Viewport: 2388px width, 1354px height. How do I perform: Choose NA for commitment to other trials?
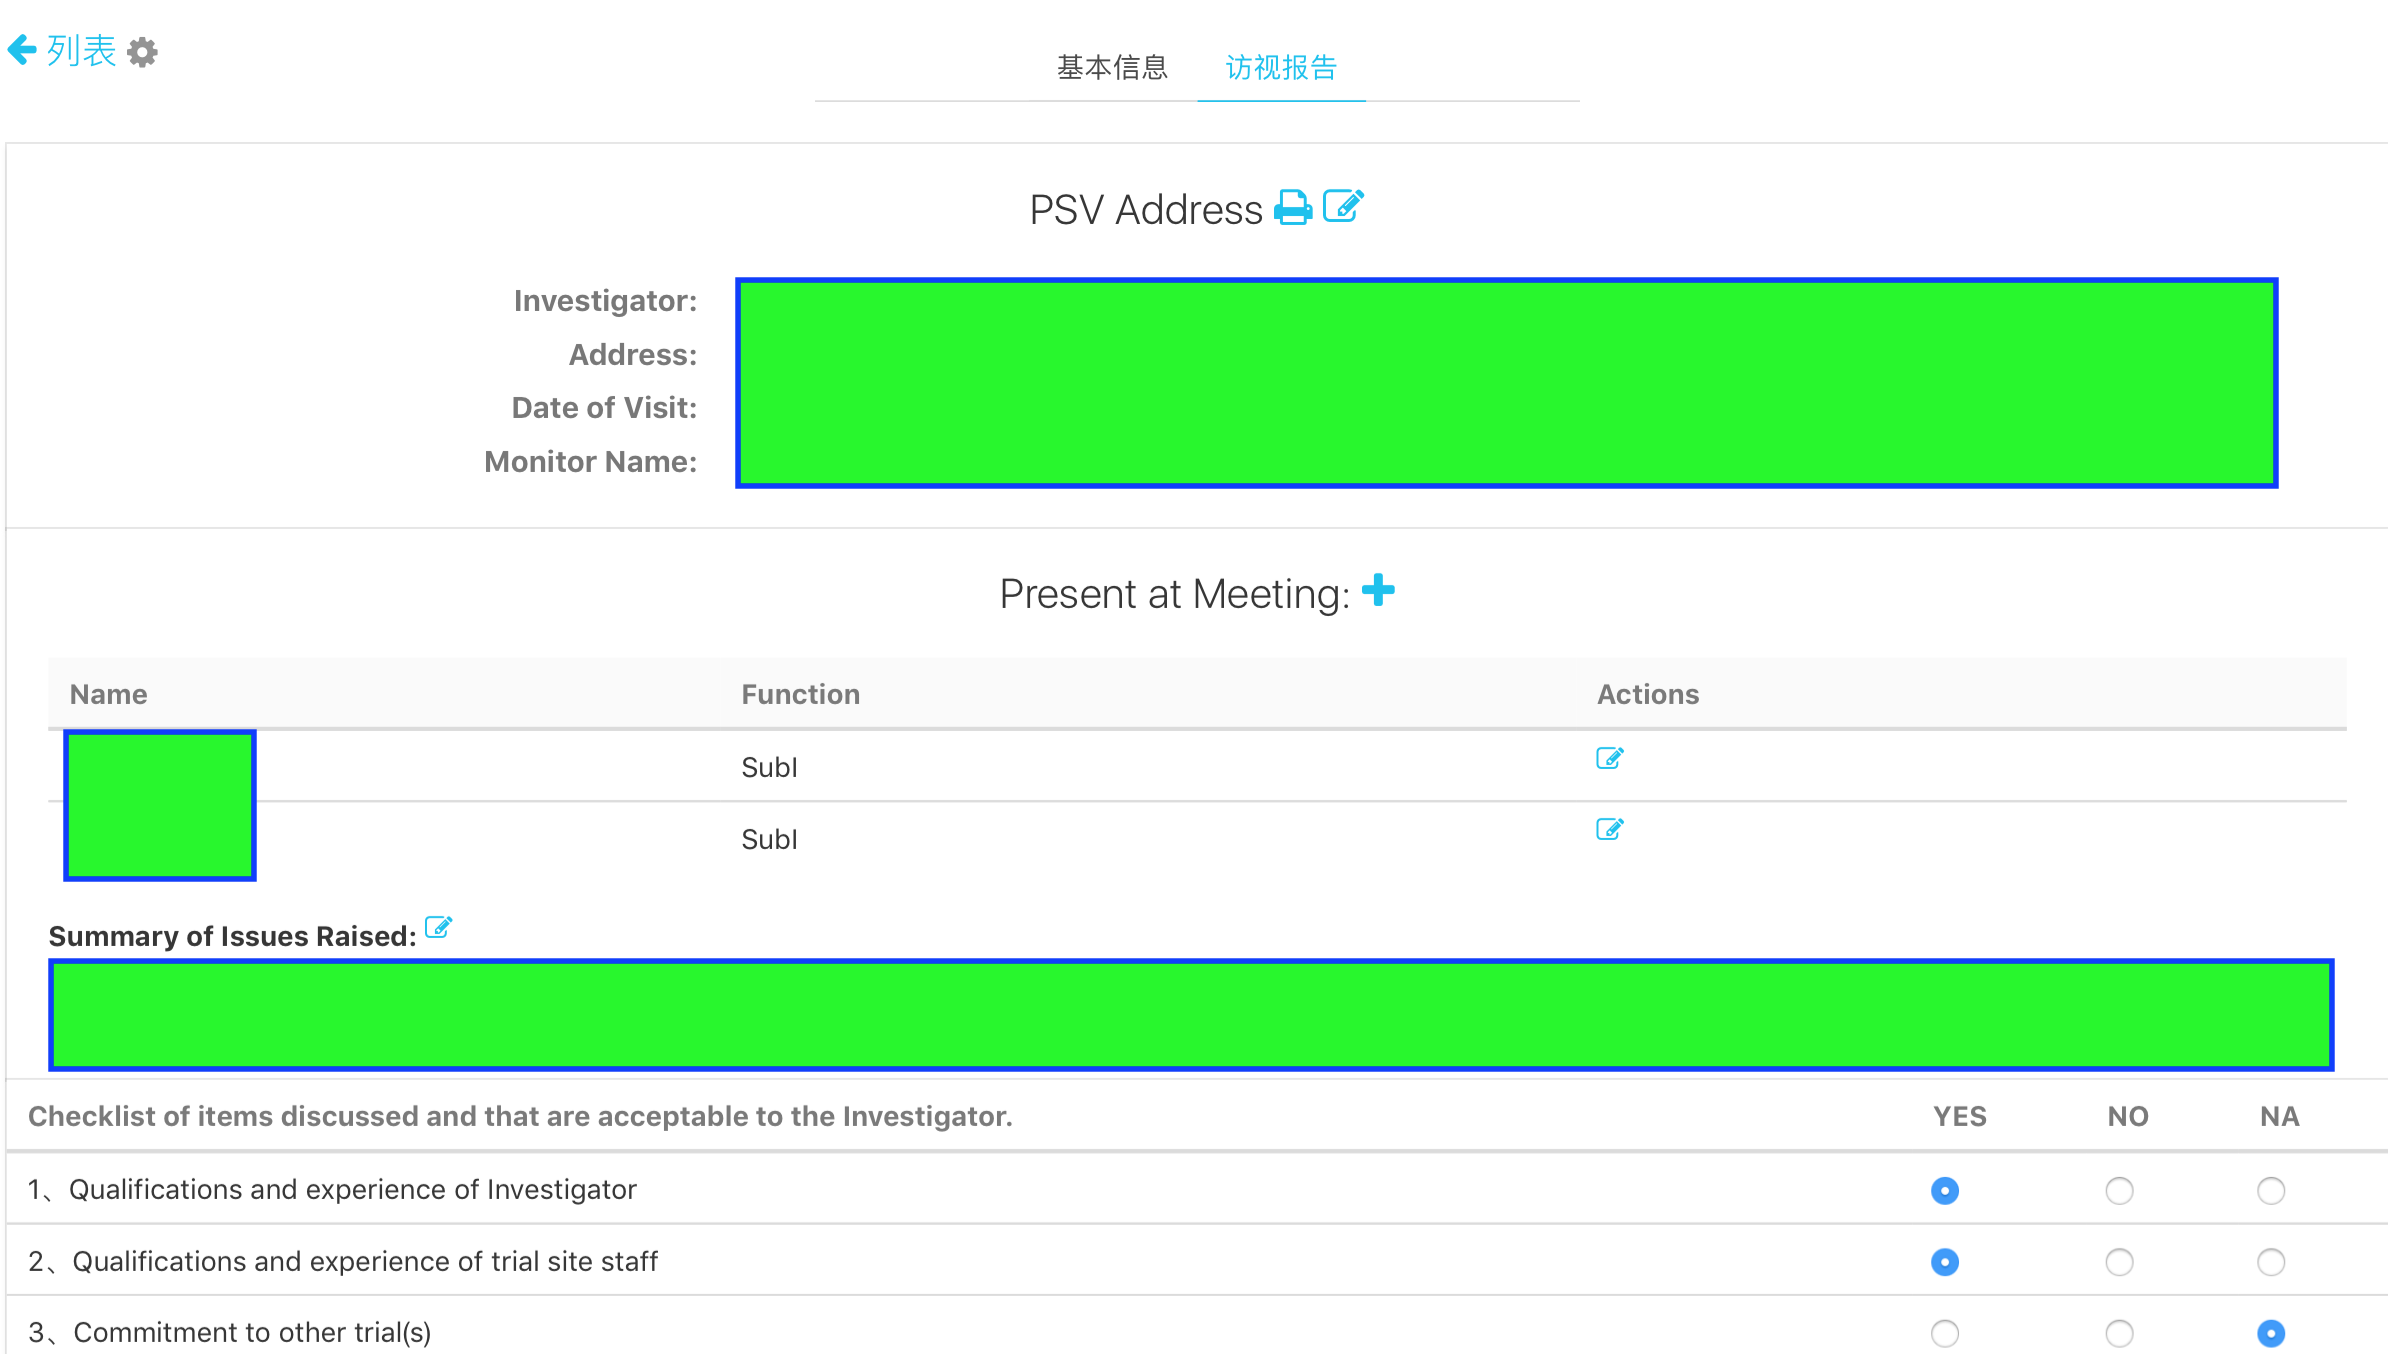tap(2270, 1333)
